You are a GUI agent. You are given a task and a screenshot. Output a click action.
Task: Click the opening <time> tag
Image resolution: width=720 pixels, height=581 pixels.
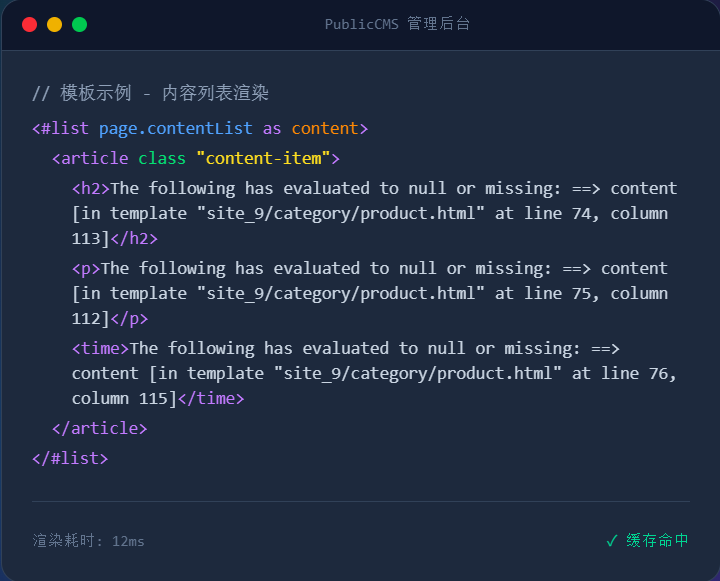click(x=100, y=348)
